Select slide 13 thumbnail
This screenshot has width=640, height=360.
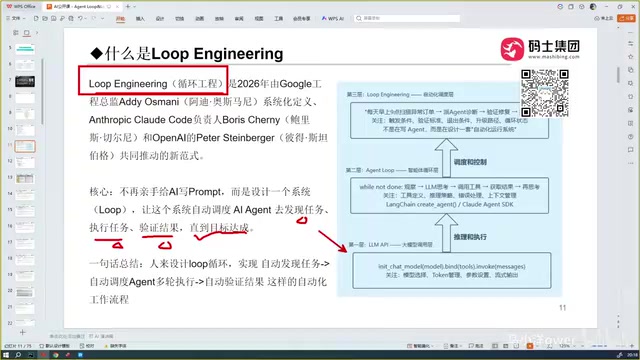point(25,179)
